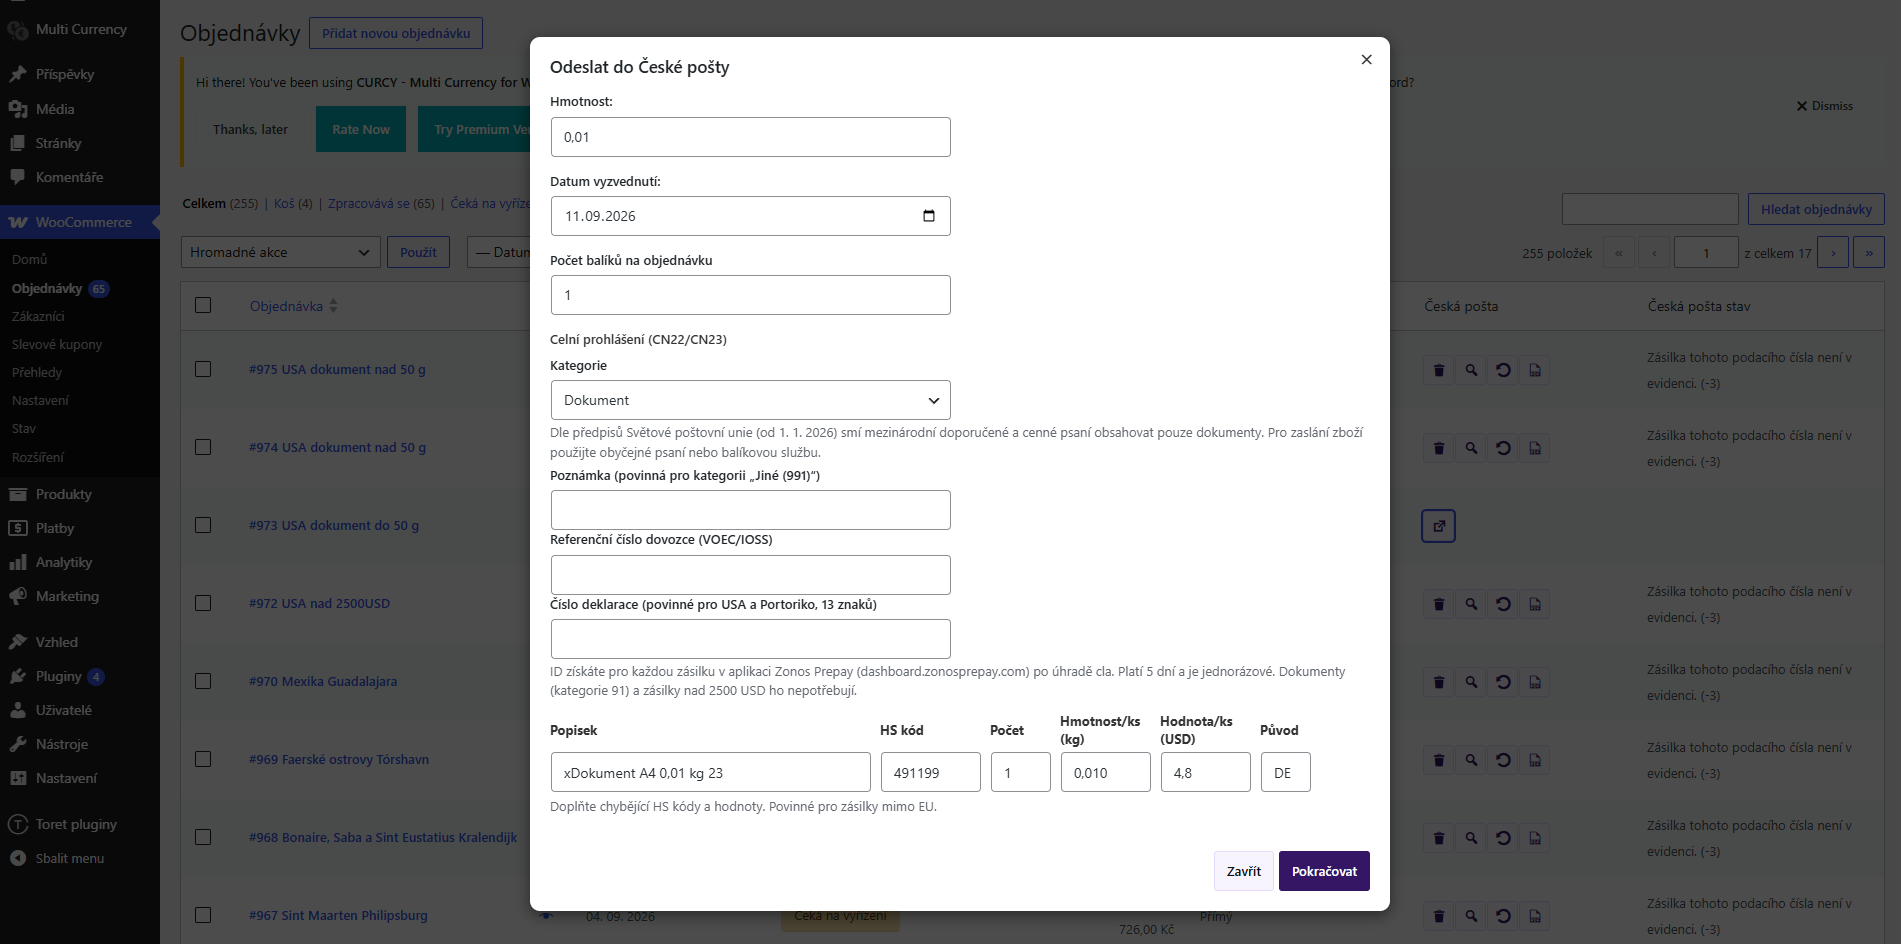Click the order search text box

click(x=1650, y=209)
